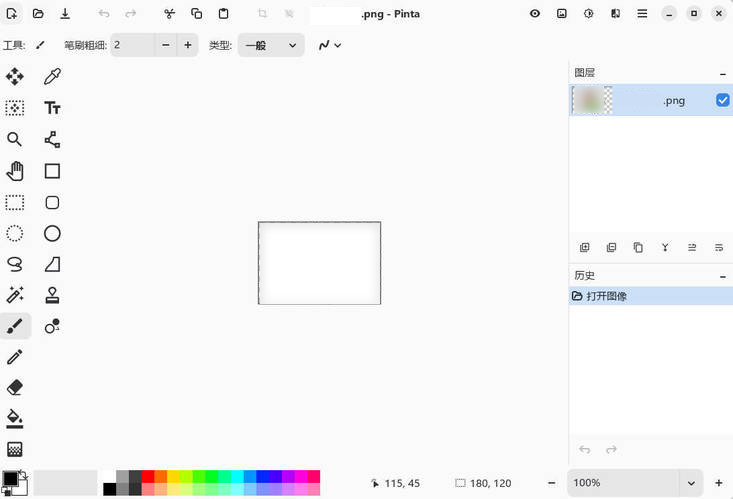Select the Paint Bucket fill tool

coord(15,418)
